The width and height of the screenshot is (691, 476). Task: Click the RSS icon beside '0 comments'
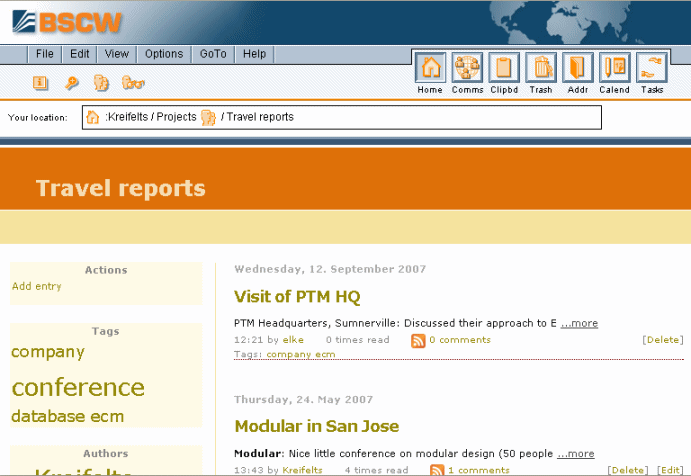419,340
